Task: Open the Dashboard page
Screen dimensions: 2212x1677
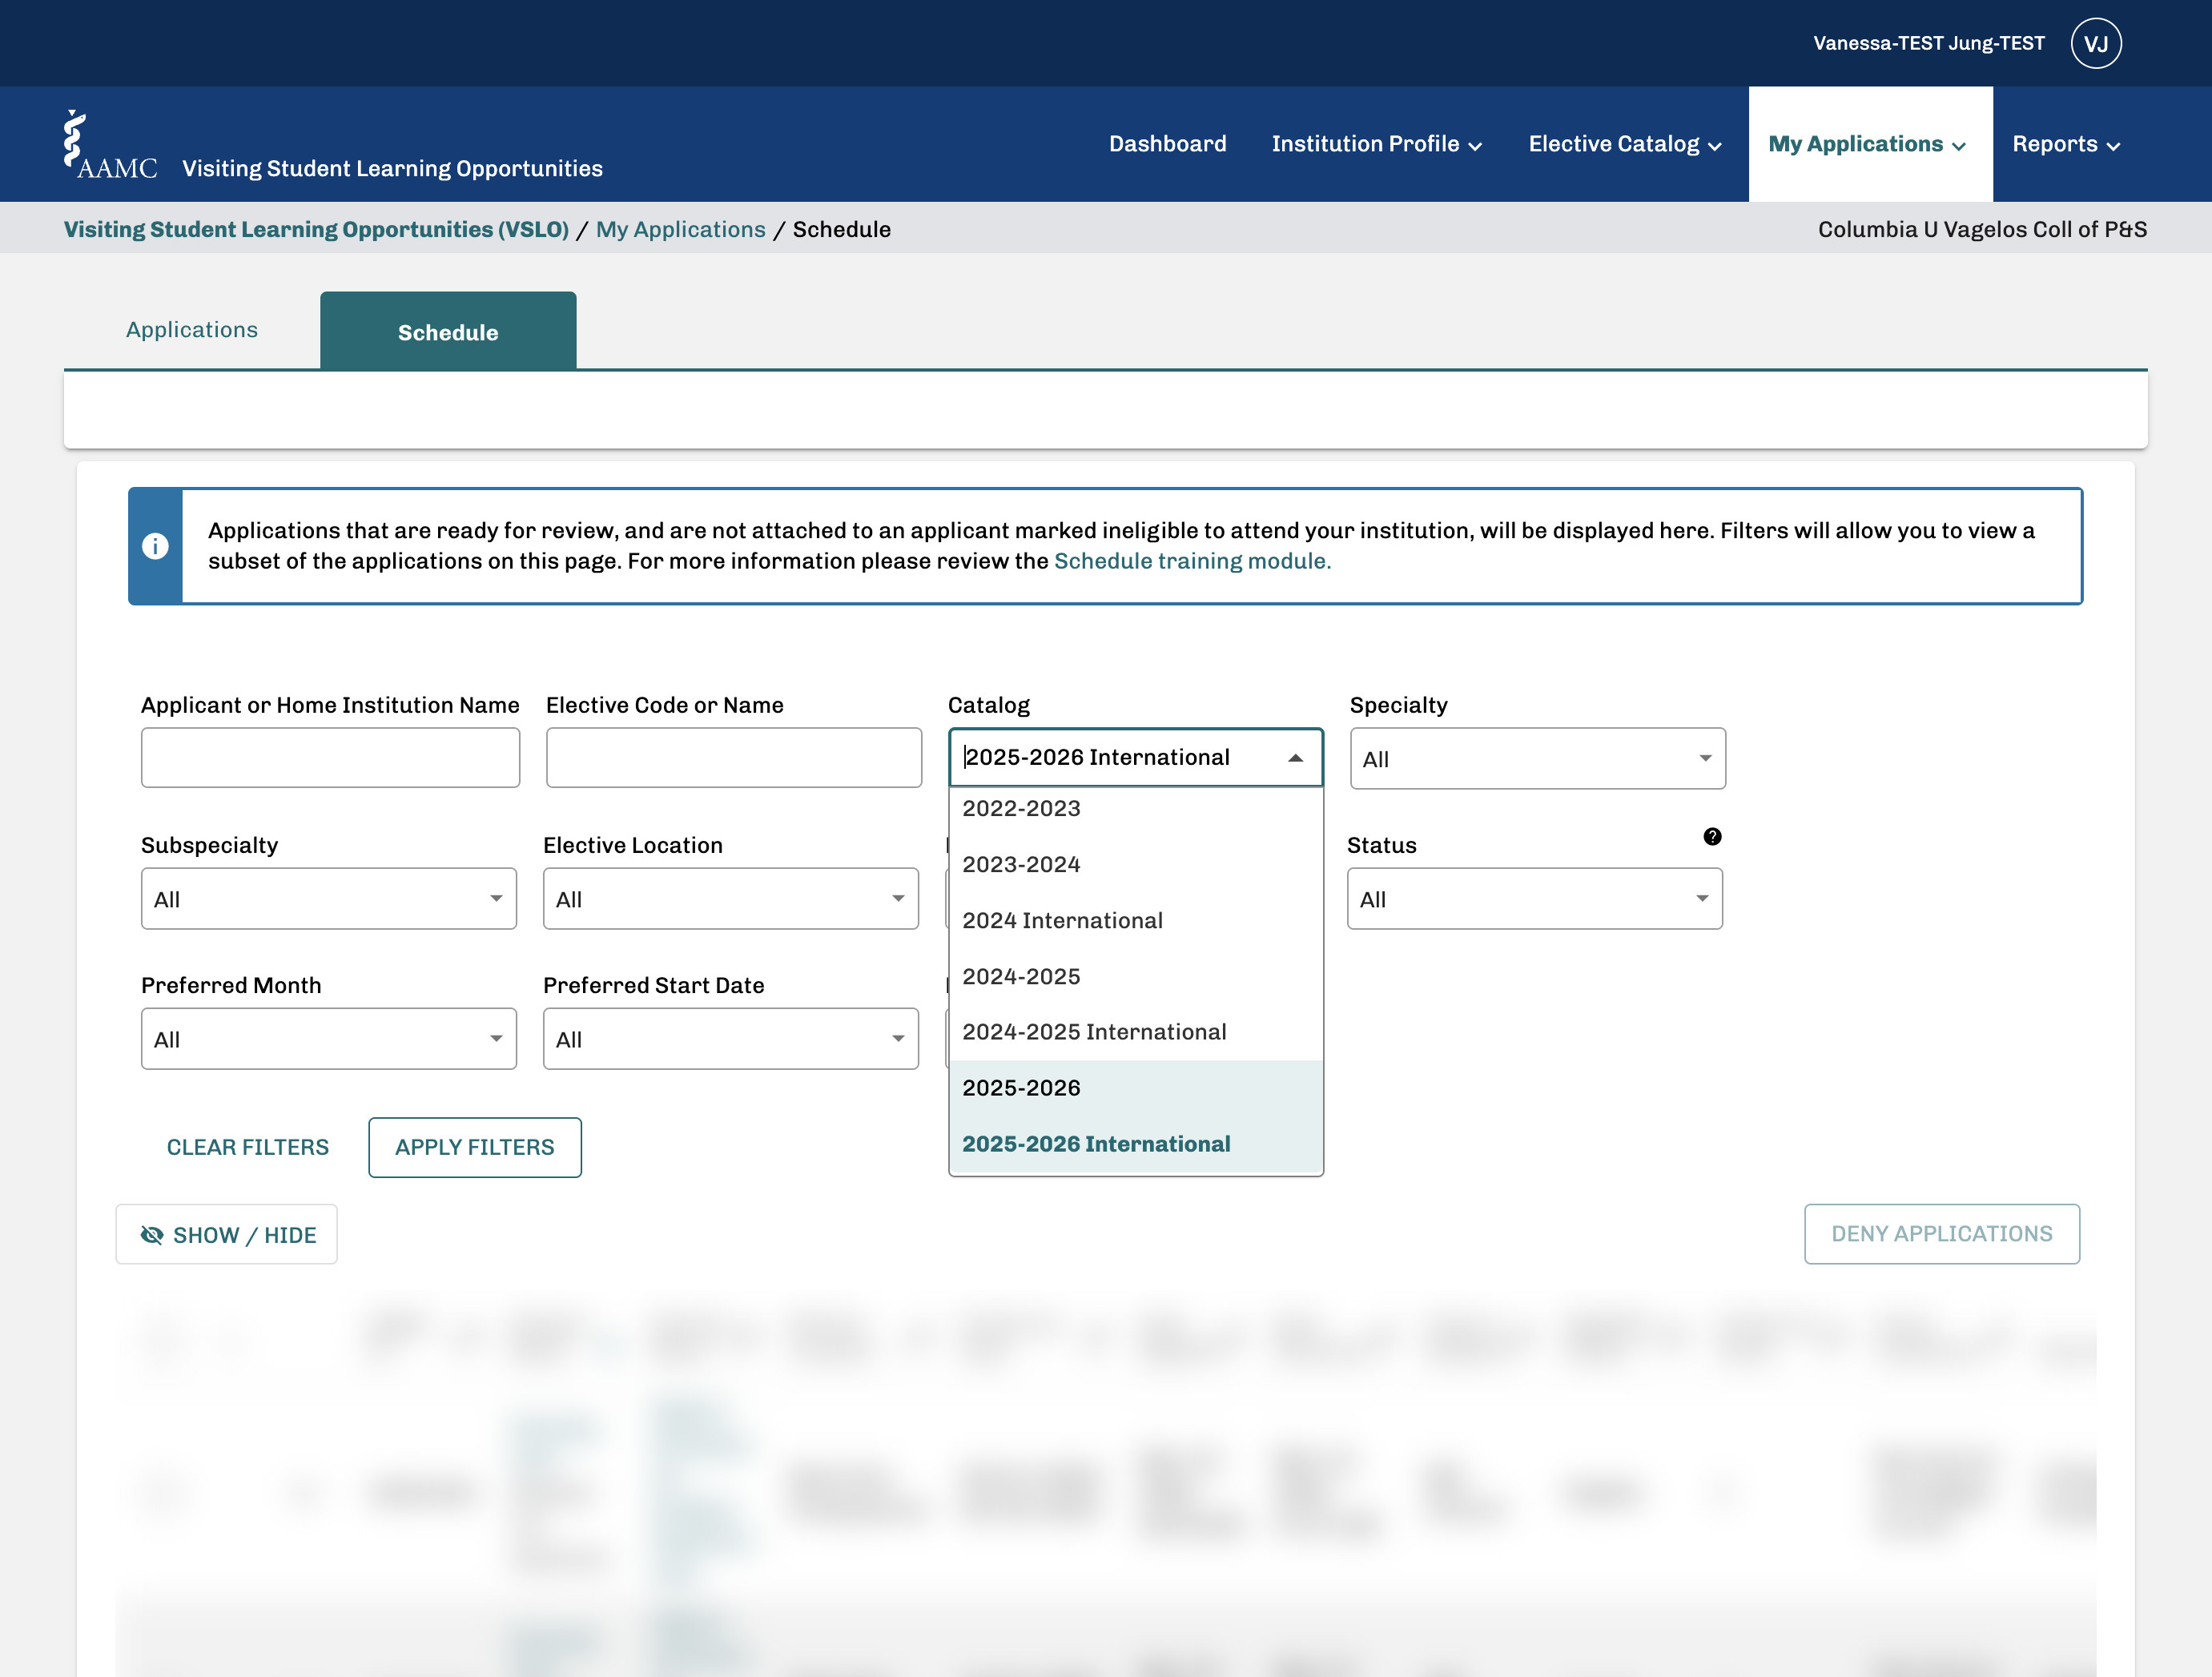Action: pyautogui.click(x=1167, y=144)
